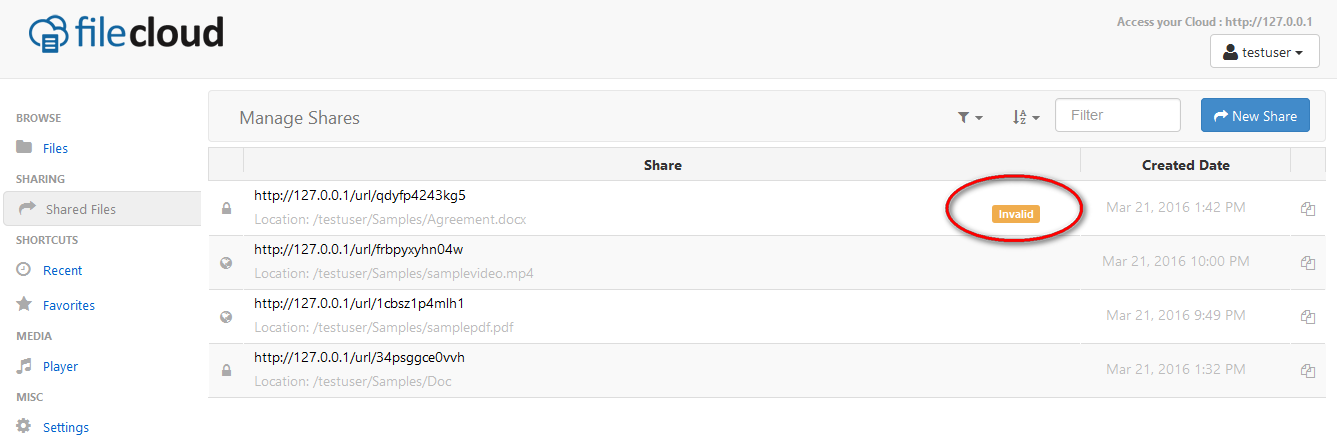Image resolution: width=1337 pixels, height=440 pixels.
Task: Open the Recent shortcut
Action: (62, 270)
